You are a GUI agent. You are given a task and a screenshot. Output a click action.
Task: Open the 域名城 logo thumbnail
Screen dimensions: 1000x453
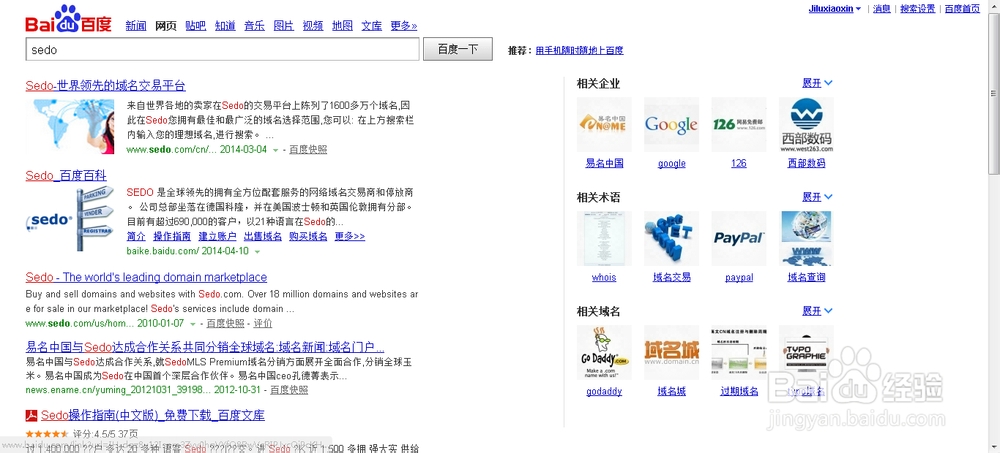[x=671, y=353]
